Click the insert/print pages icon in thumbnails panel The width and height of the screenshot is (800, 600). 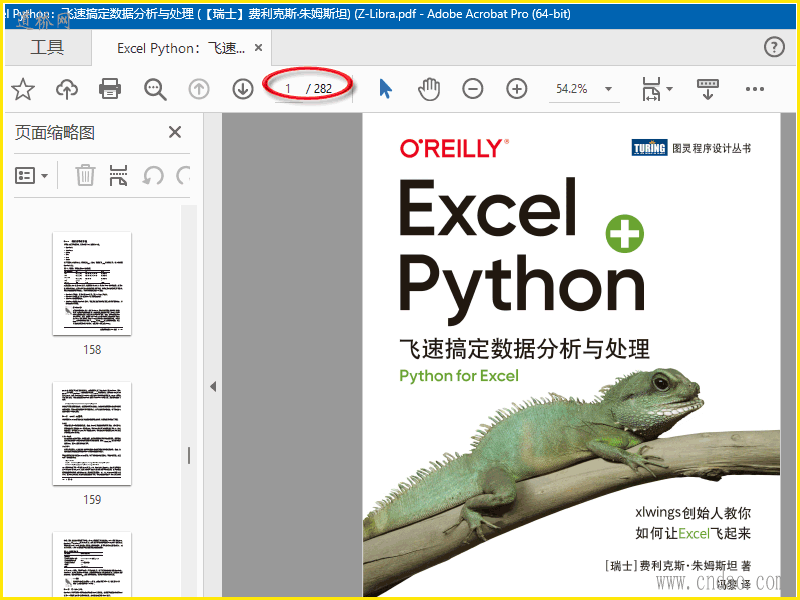(118, 176)
